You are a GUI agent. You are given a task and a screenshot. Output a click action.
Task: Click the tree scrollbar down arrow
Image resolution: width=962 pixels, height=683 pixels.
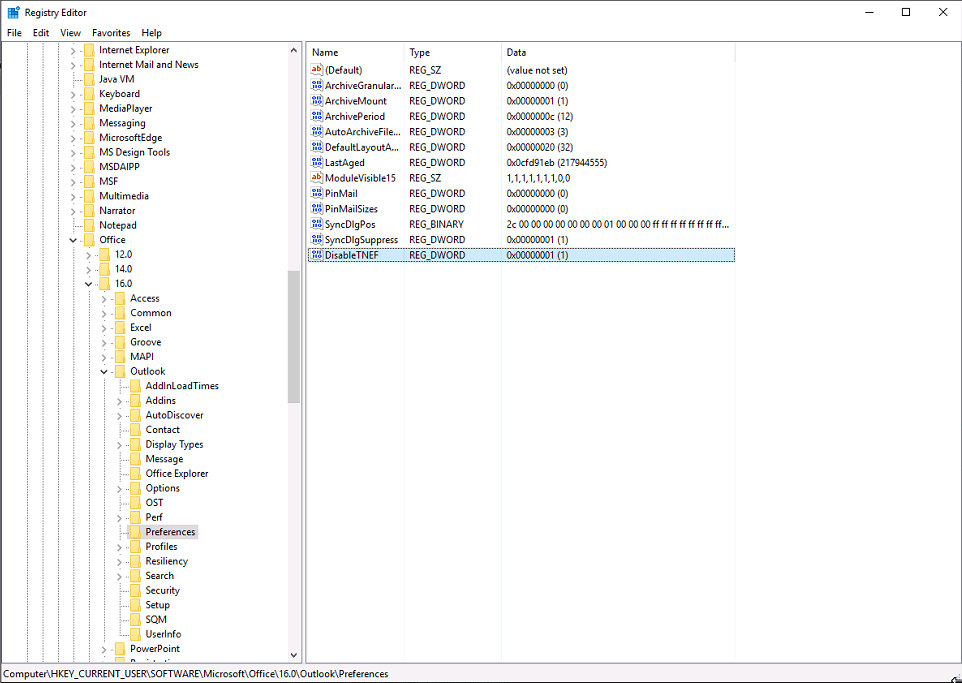coord(293,655)
